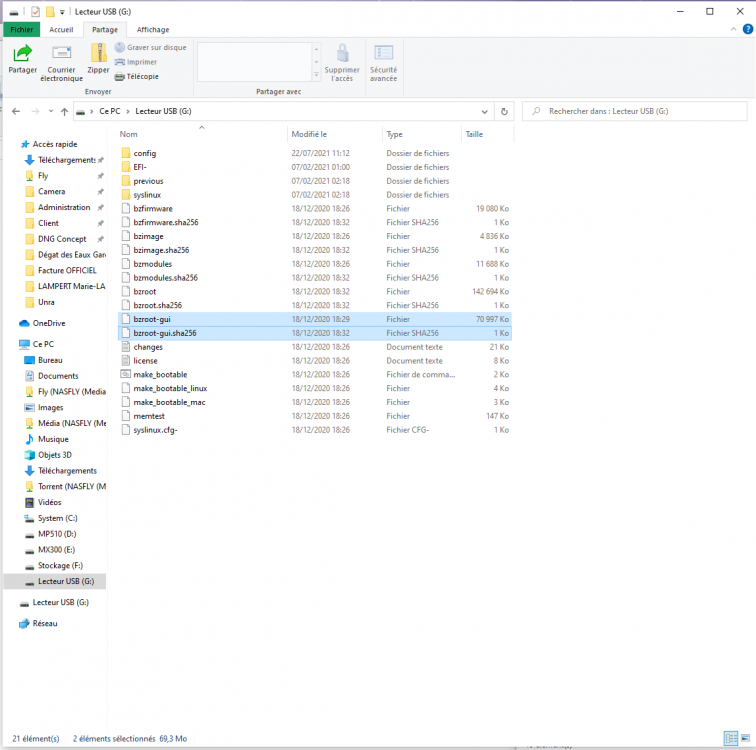Viewport: 756px width, 750px height.
Task: Select the bzroot-gui file
Action: [315, 319]
